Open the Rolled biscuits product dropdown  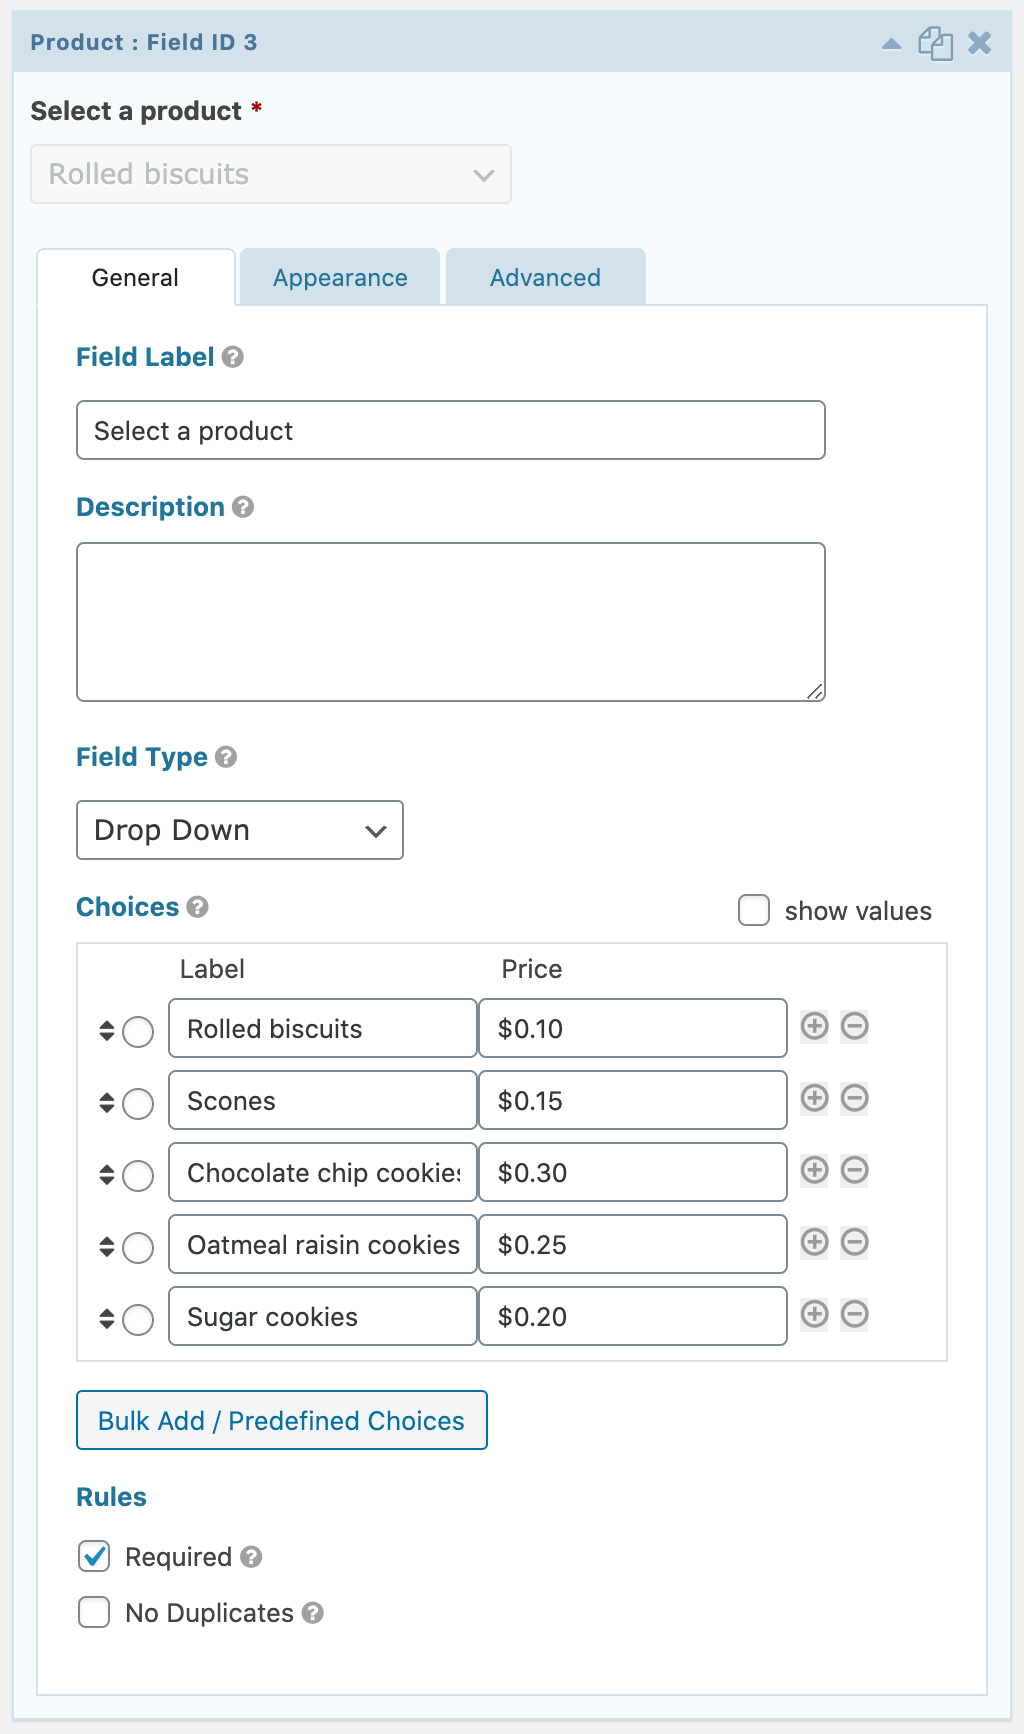(x=270, y=174)
